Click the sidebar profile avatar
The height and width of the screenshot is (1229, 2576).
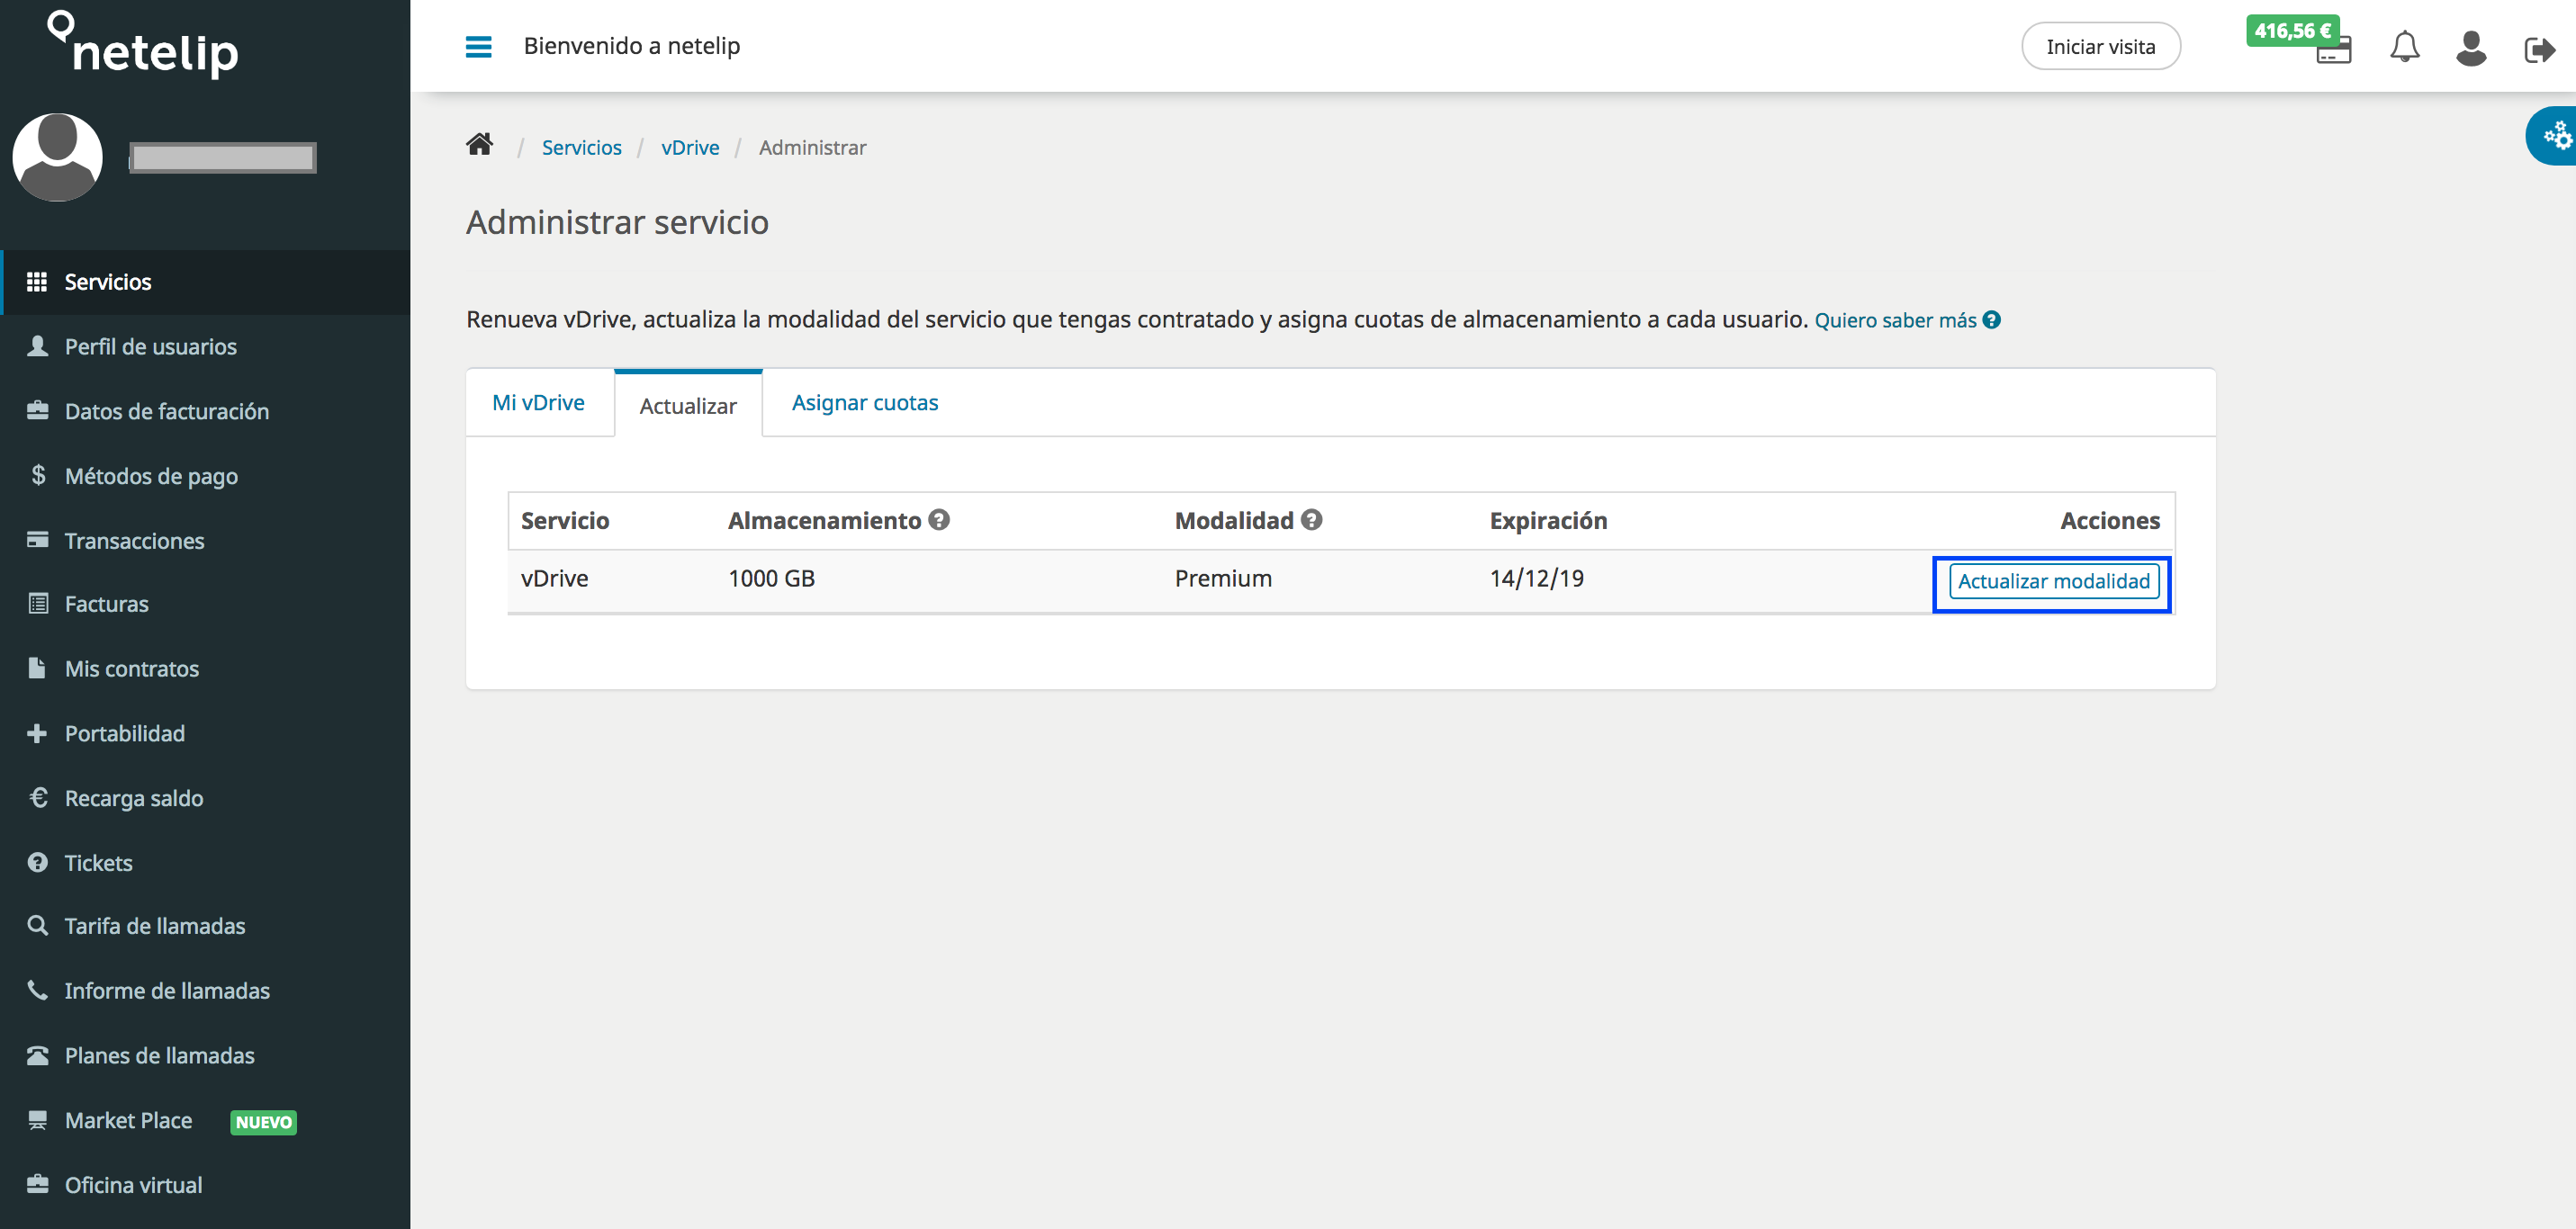(x=57, y=157)
